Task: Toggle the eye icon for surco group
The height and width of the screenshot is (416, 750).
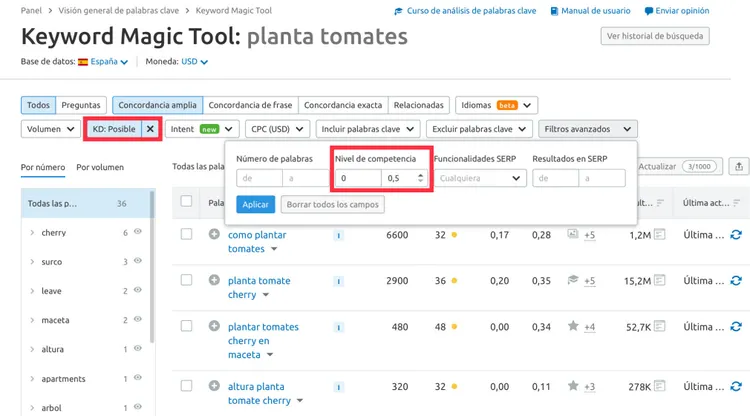Action: [x=138, y=261]
